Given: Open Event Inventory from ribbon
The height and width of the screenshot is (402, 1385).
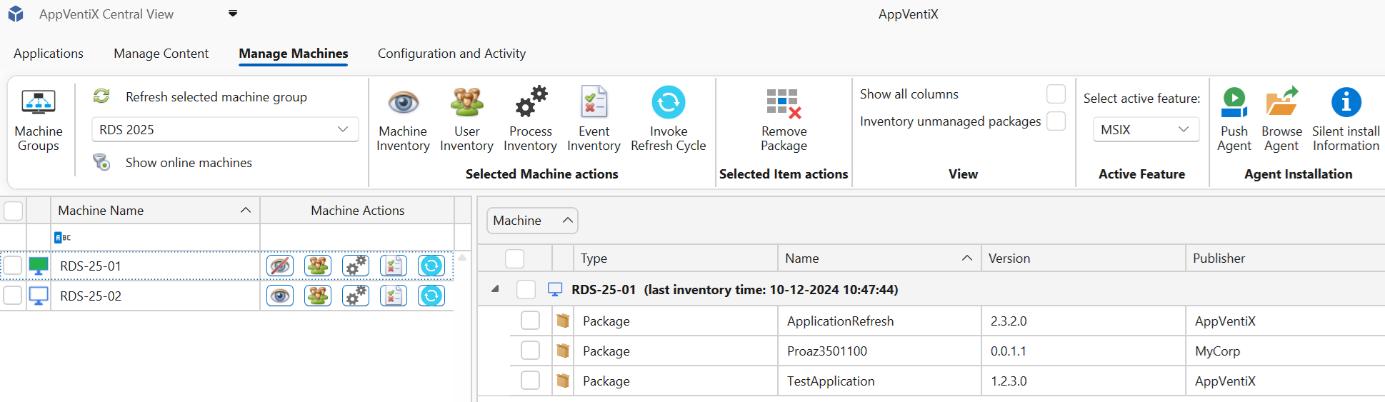Looking at the screenshot, I should point(594,120).
